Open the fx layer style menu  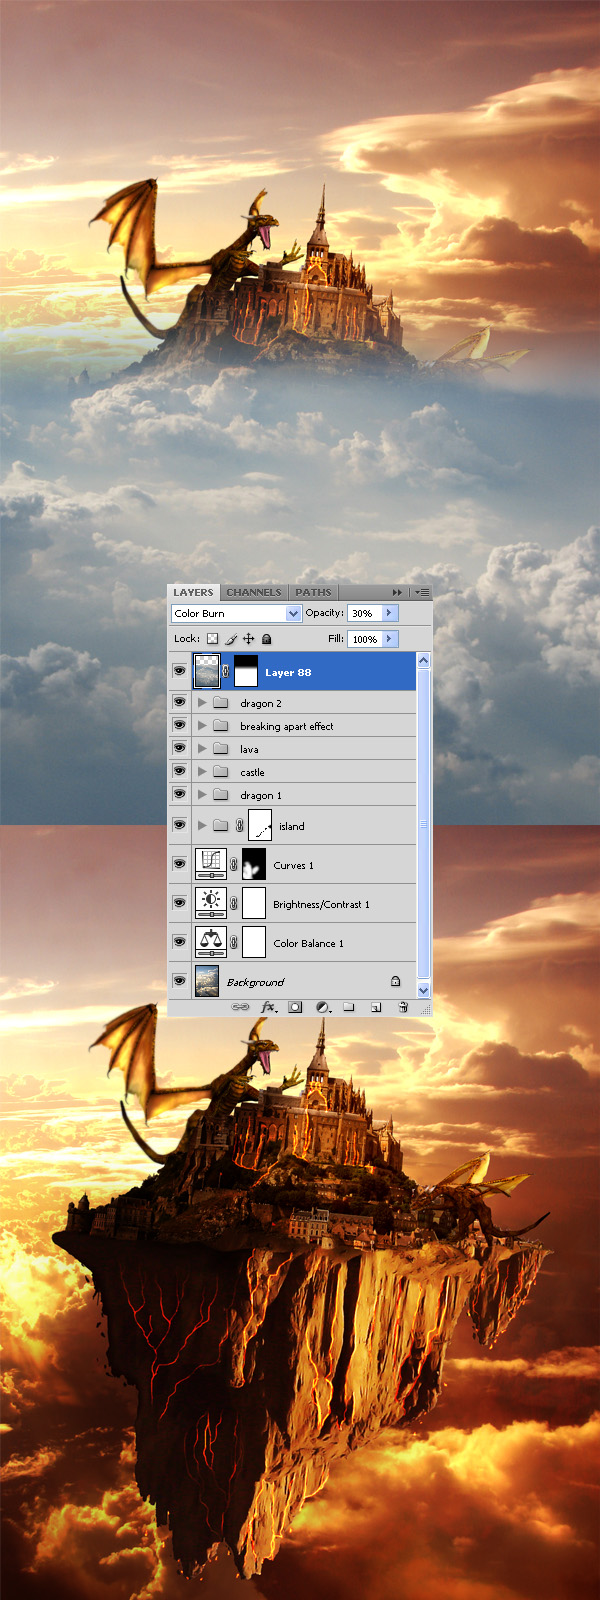[268, 1007]
